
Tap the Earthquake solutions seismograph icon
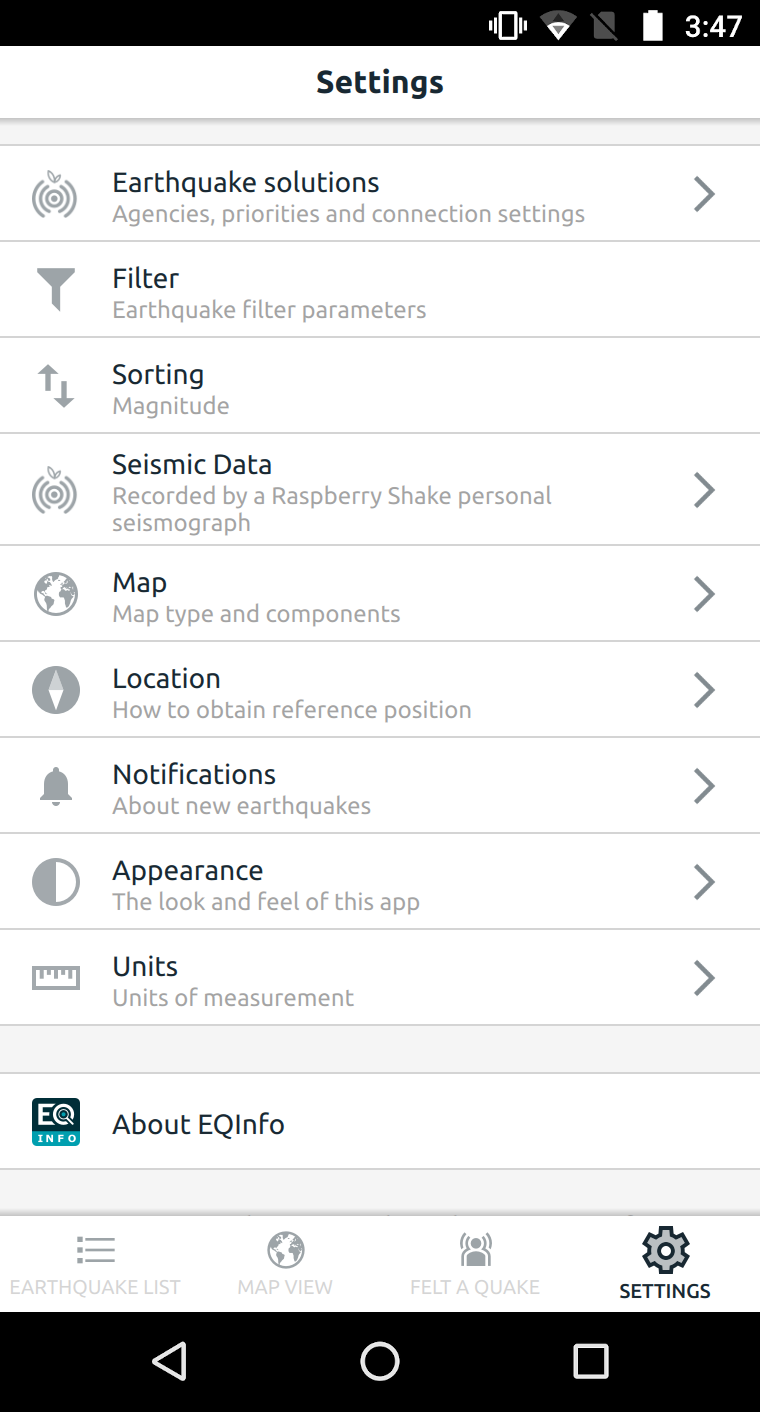pyautogui.click(x=55, y=194)
